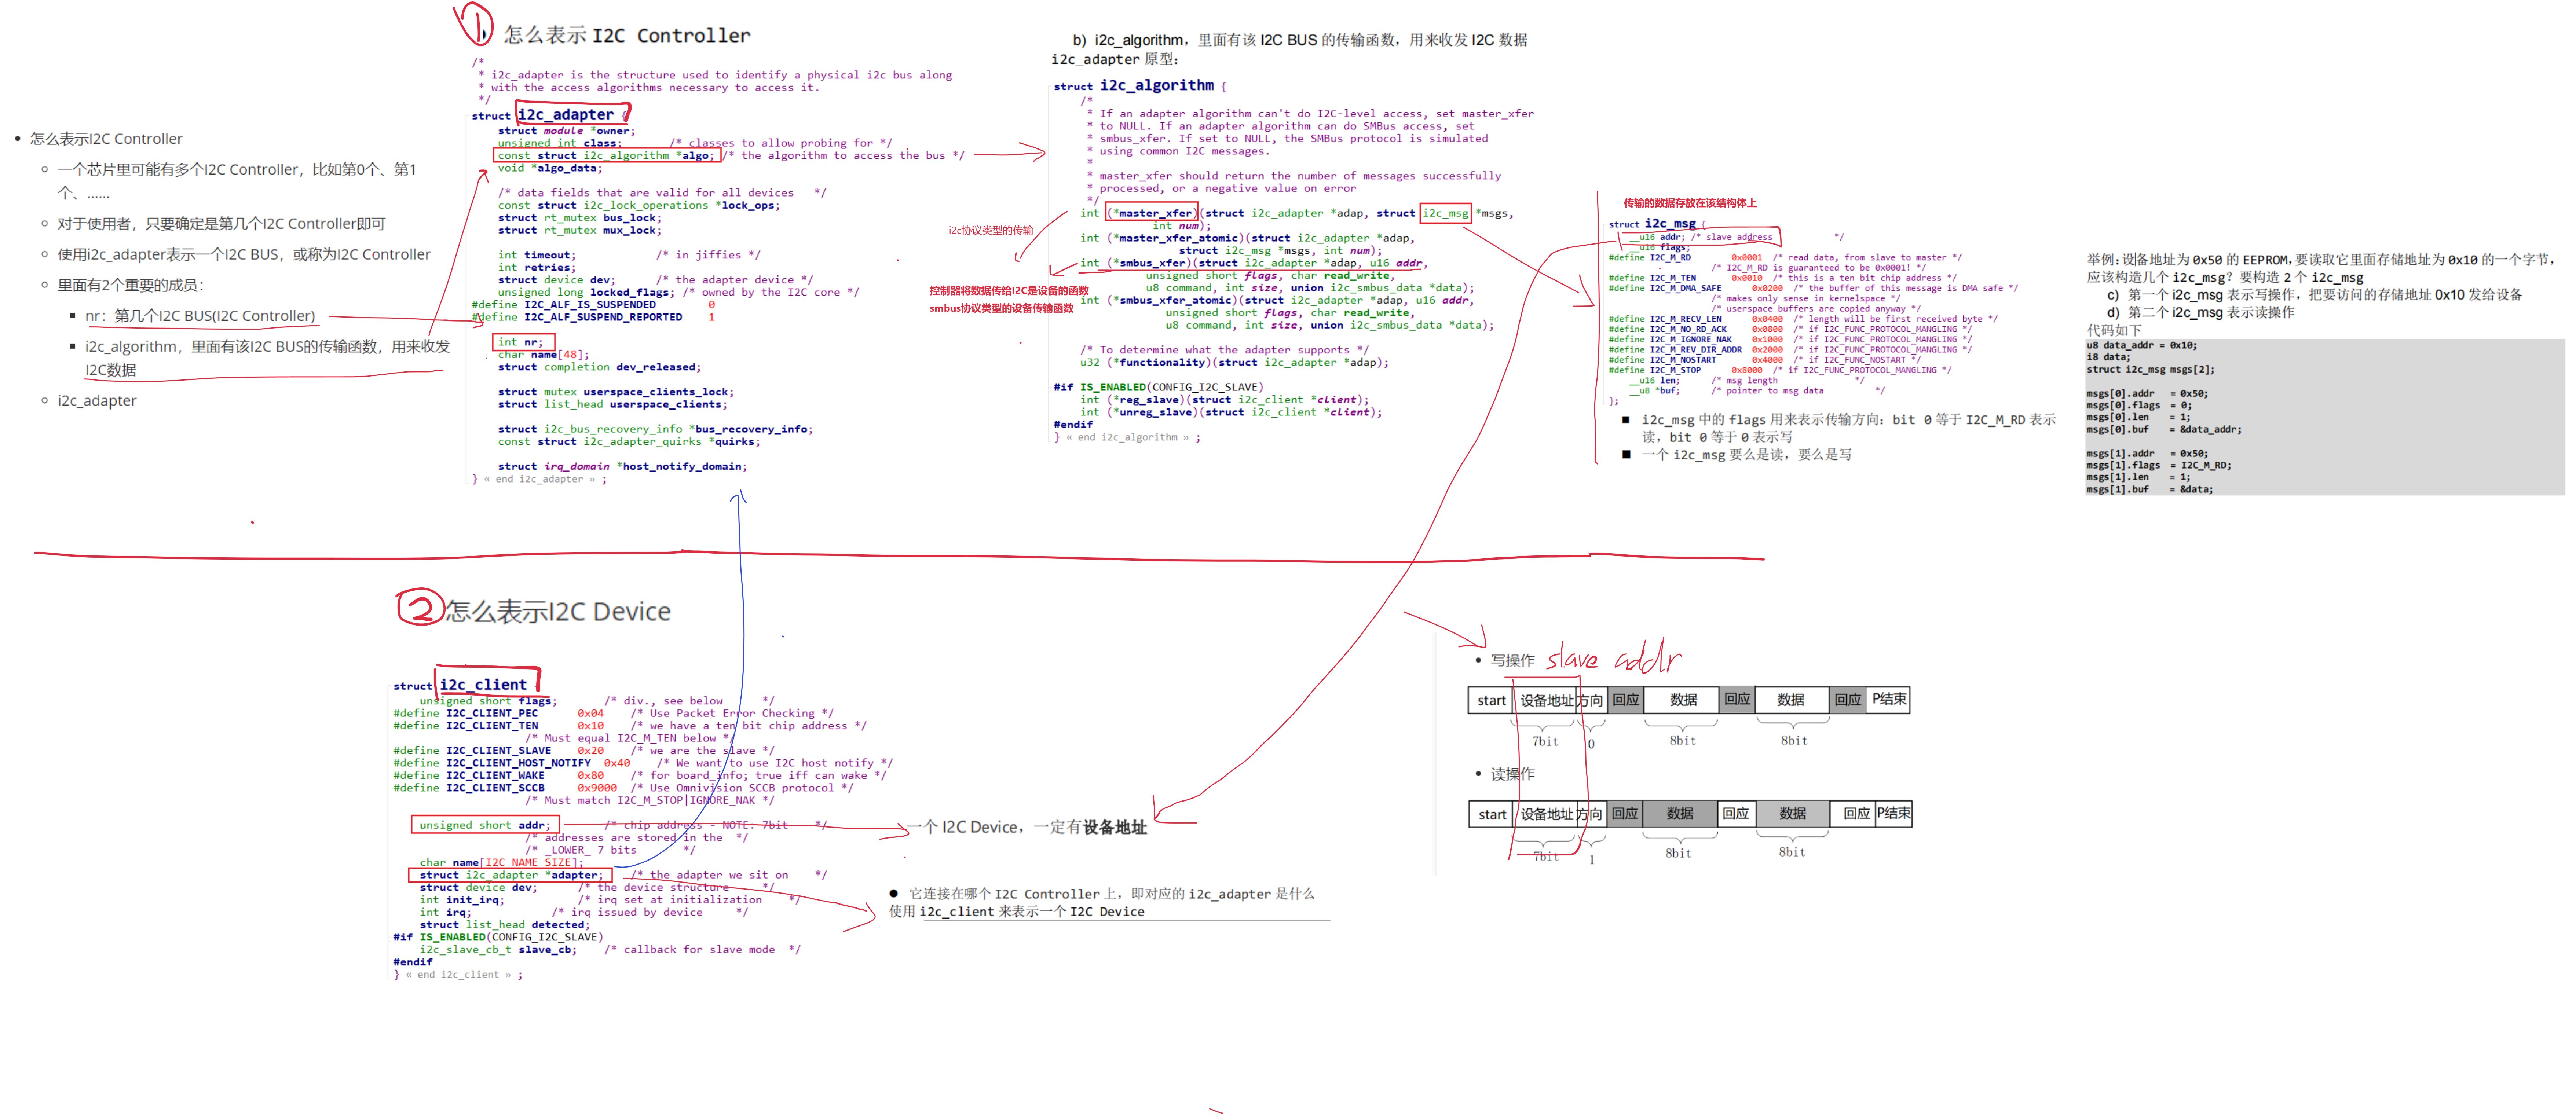
Task: Click bullet "对于使用者，只要确定是第几个I2C Controller即可"
Action: click(x=221, y=224)
